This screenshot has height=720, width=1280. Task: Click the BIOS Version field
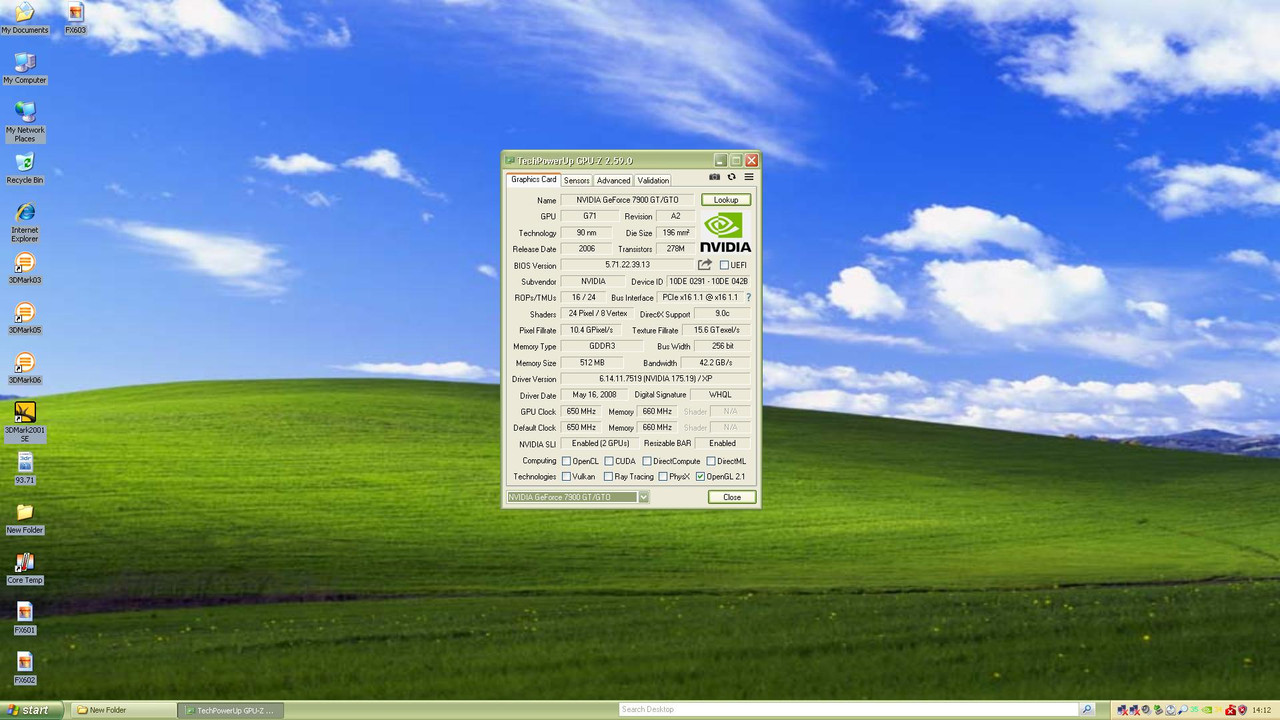(x=628, y=265)
